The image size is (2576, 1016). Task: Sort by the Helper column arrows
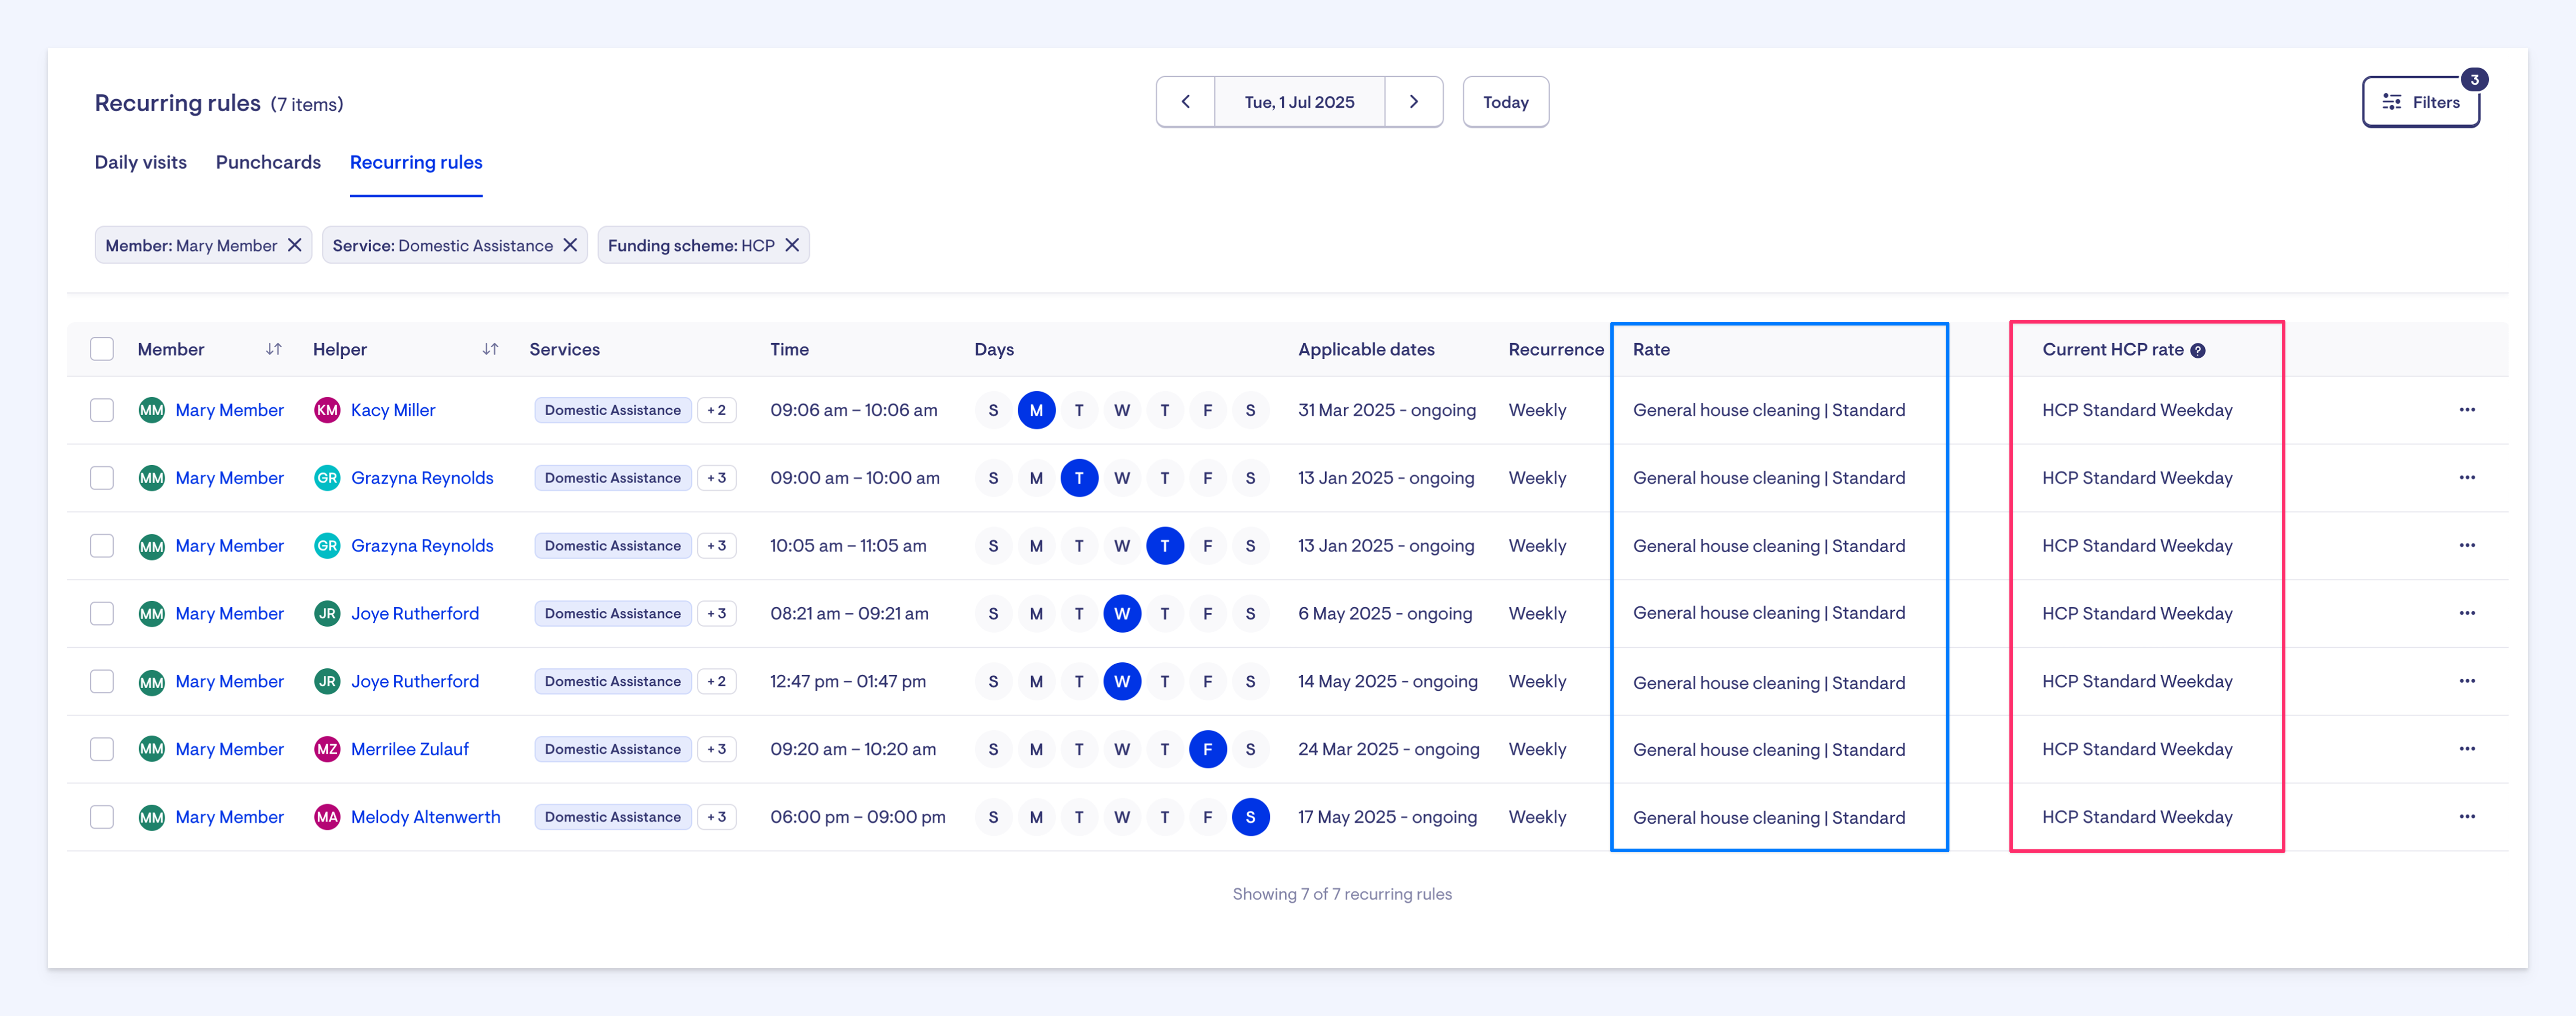tap(490, 349)
